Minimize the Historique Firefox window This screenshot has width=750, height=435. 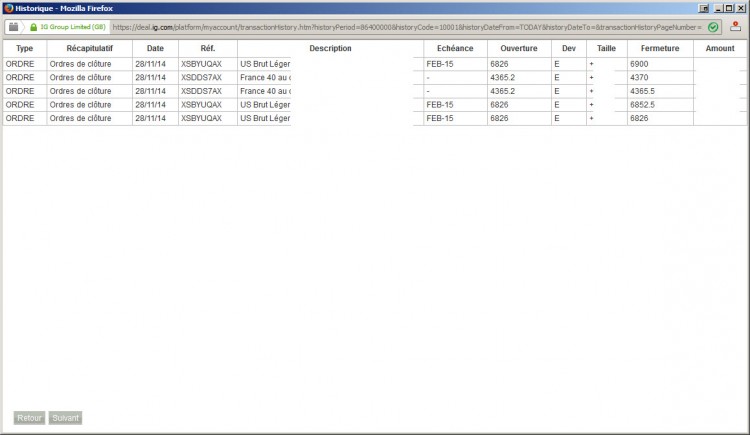[x=718, y=8]
